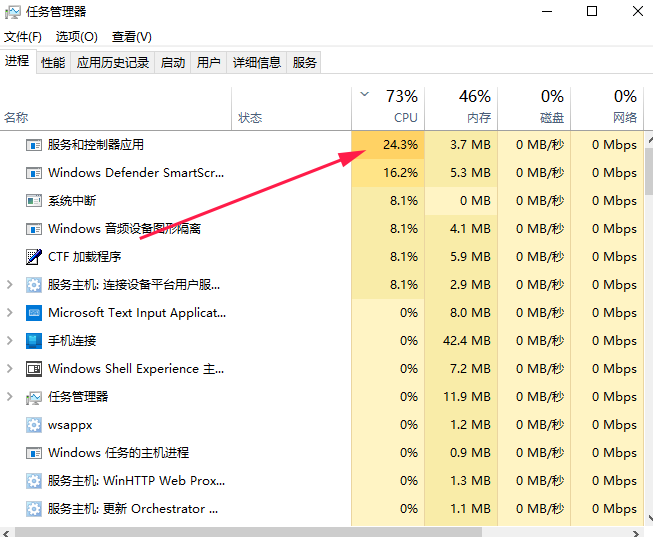Click the Task Manager title bar icon
This screenshot has height=537, width=653.
point(12,12)
